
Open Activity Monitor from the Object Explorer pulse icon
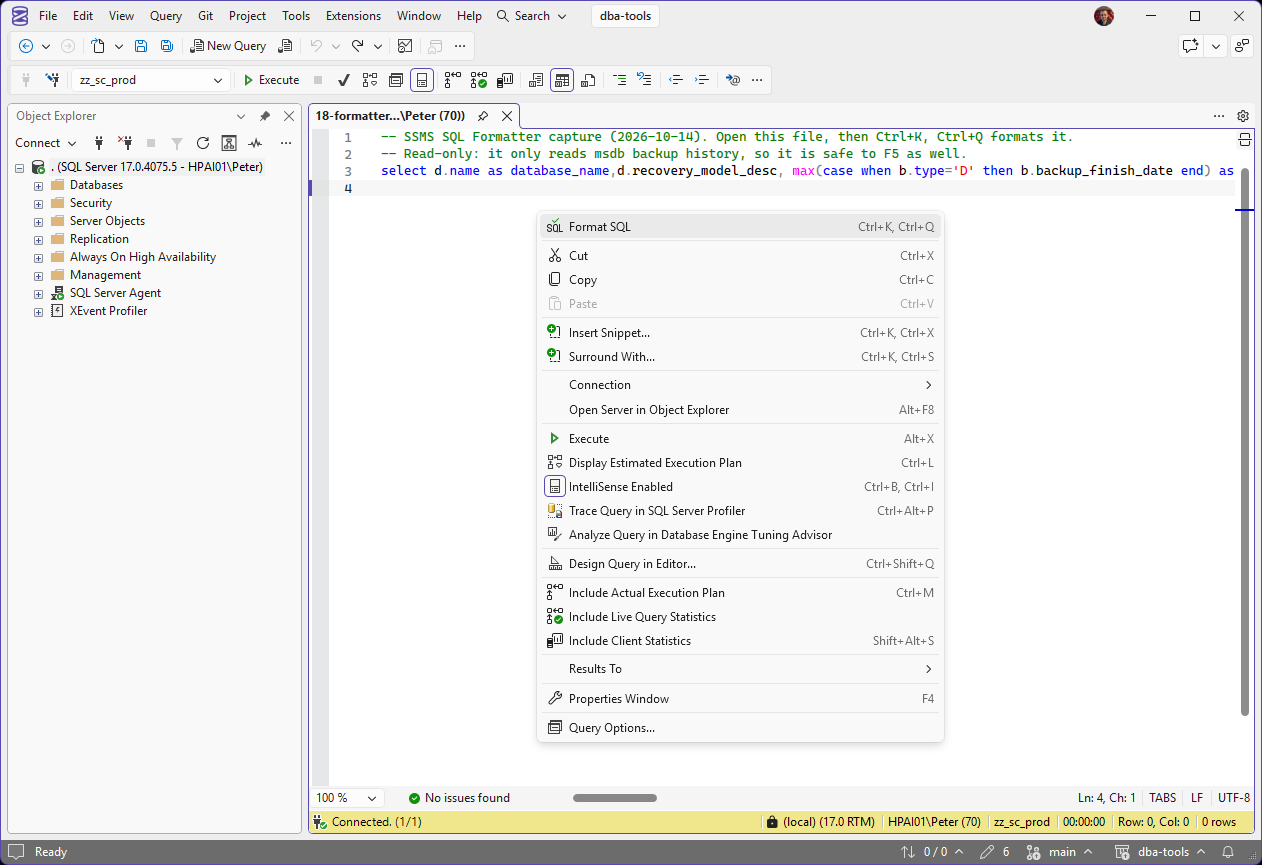pos(255,143)
